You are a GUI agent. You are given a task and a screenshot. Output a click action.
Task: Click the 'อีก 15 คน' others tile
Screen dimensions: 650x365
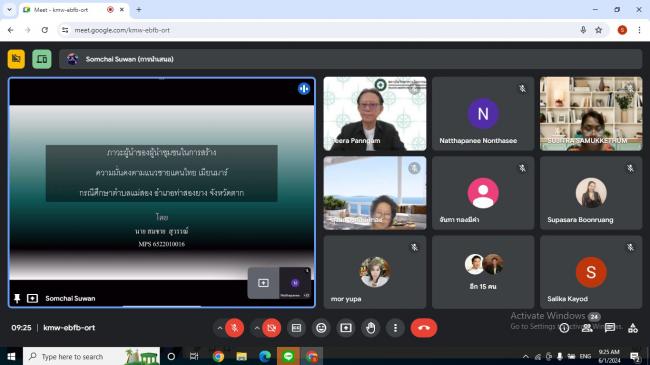483,272
